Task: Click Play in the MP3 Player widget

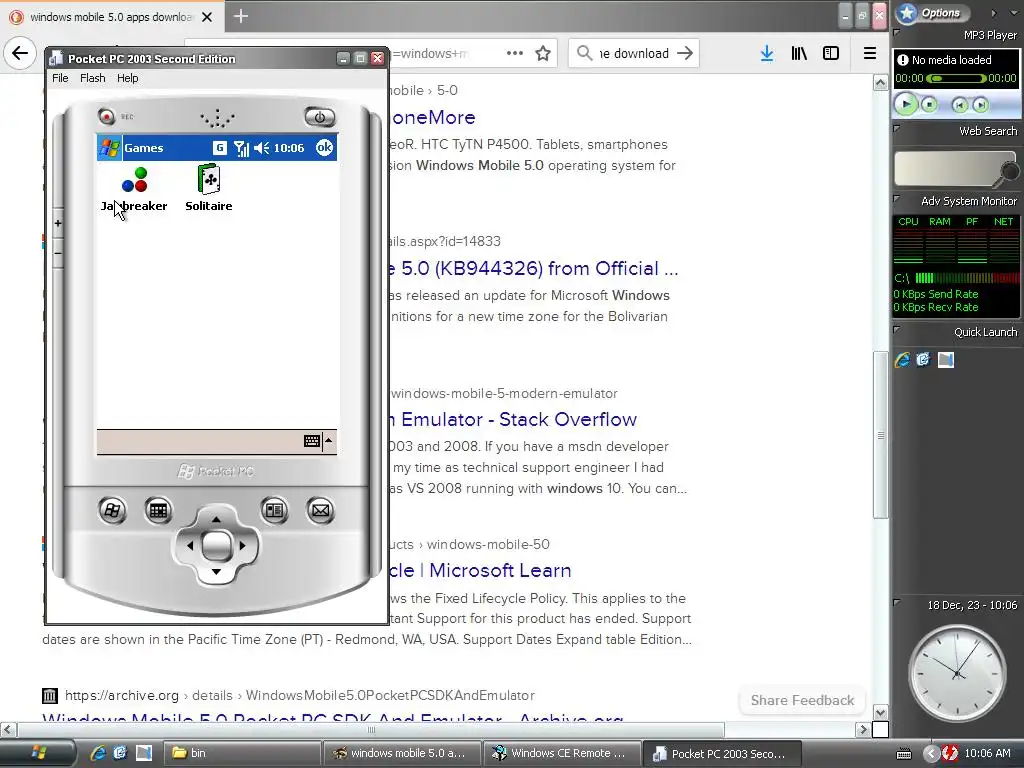Action: 906,104
